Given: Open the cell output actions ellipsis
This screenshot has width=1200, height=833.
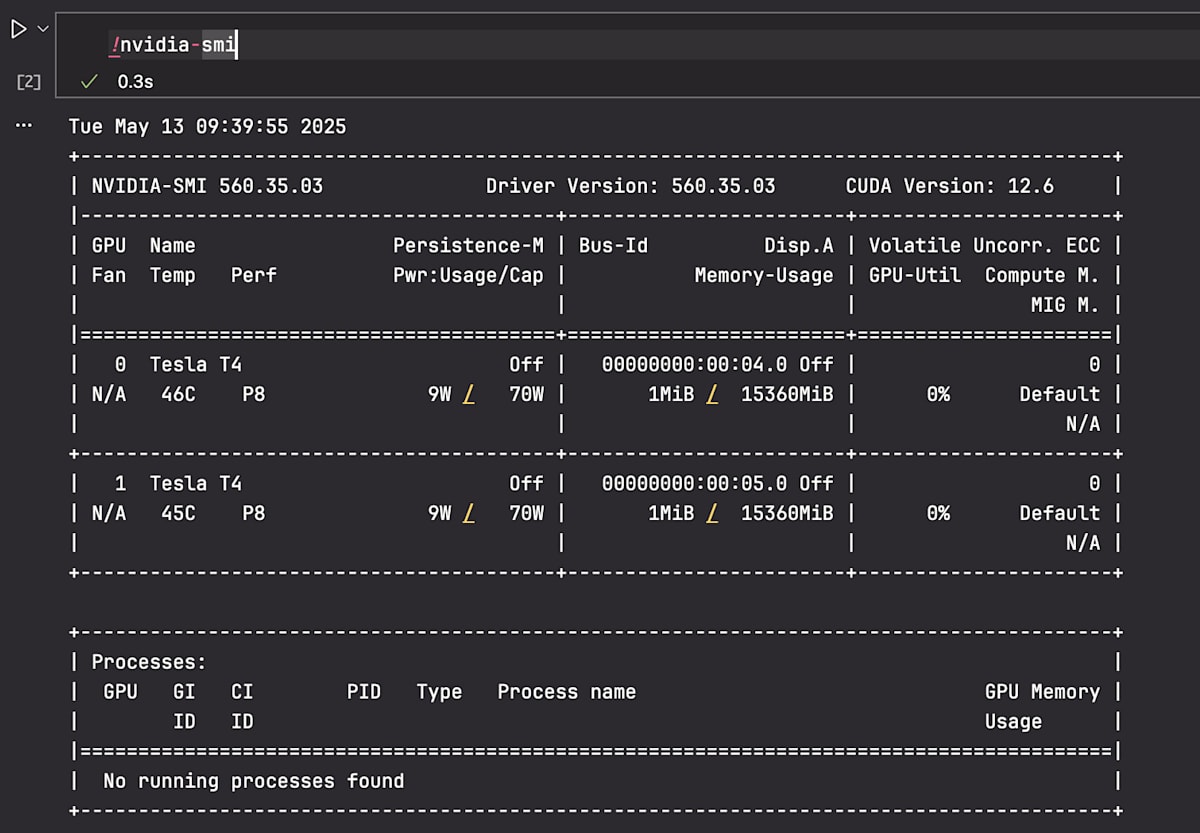Looking at the screenshot, I should coord(24,126).
